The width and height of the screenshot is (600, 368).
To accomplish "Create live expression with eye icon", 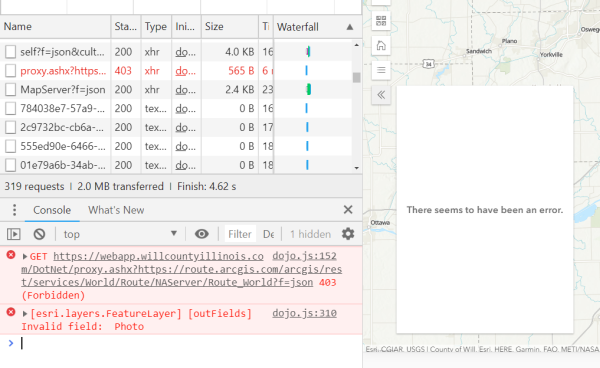I will [202, 234].
